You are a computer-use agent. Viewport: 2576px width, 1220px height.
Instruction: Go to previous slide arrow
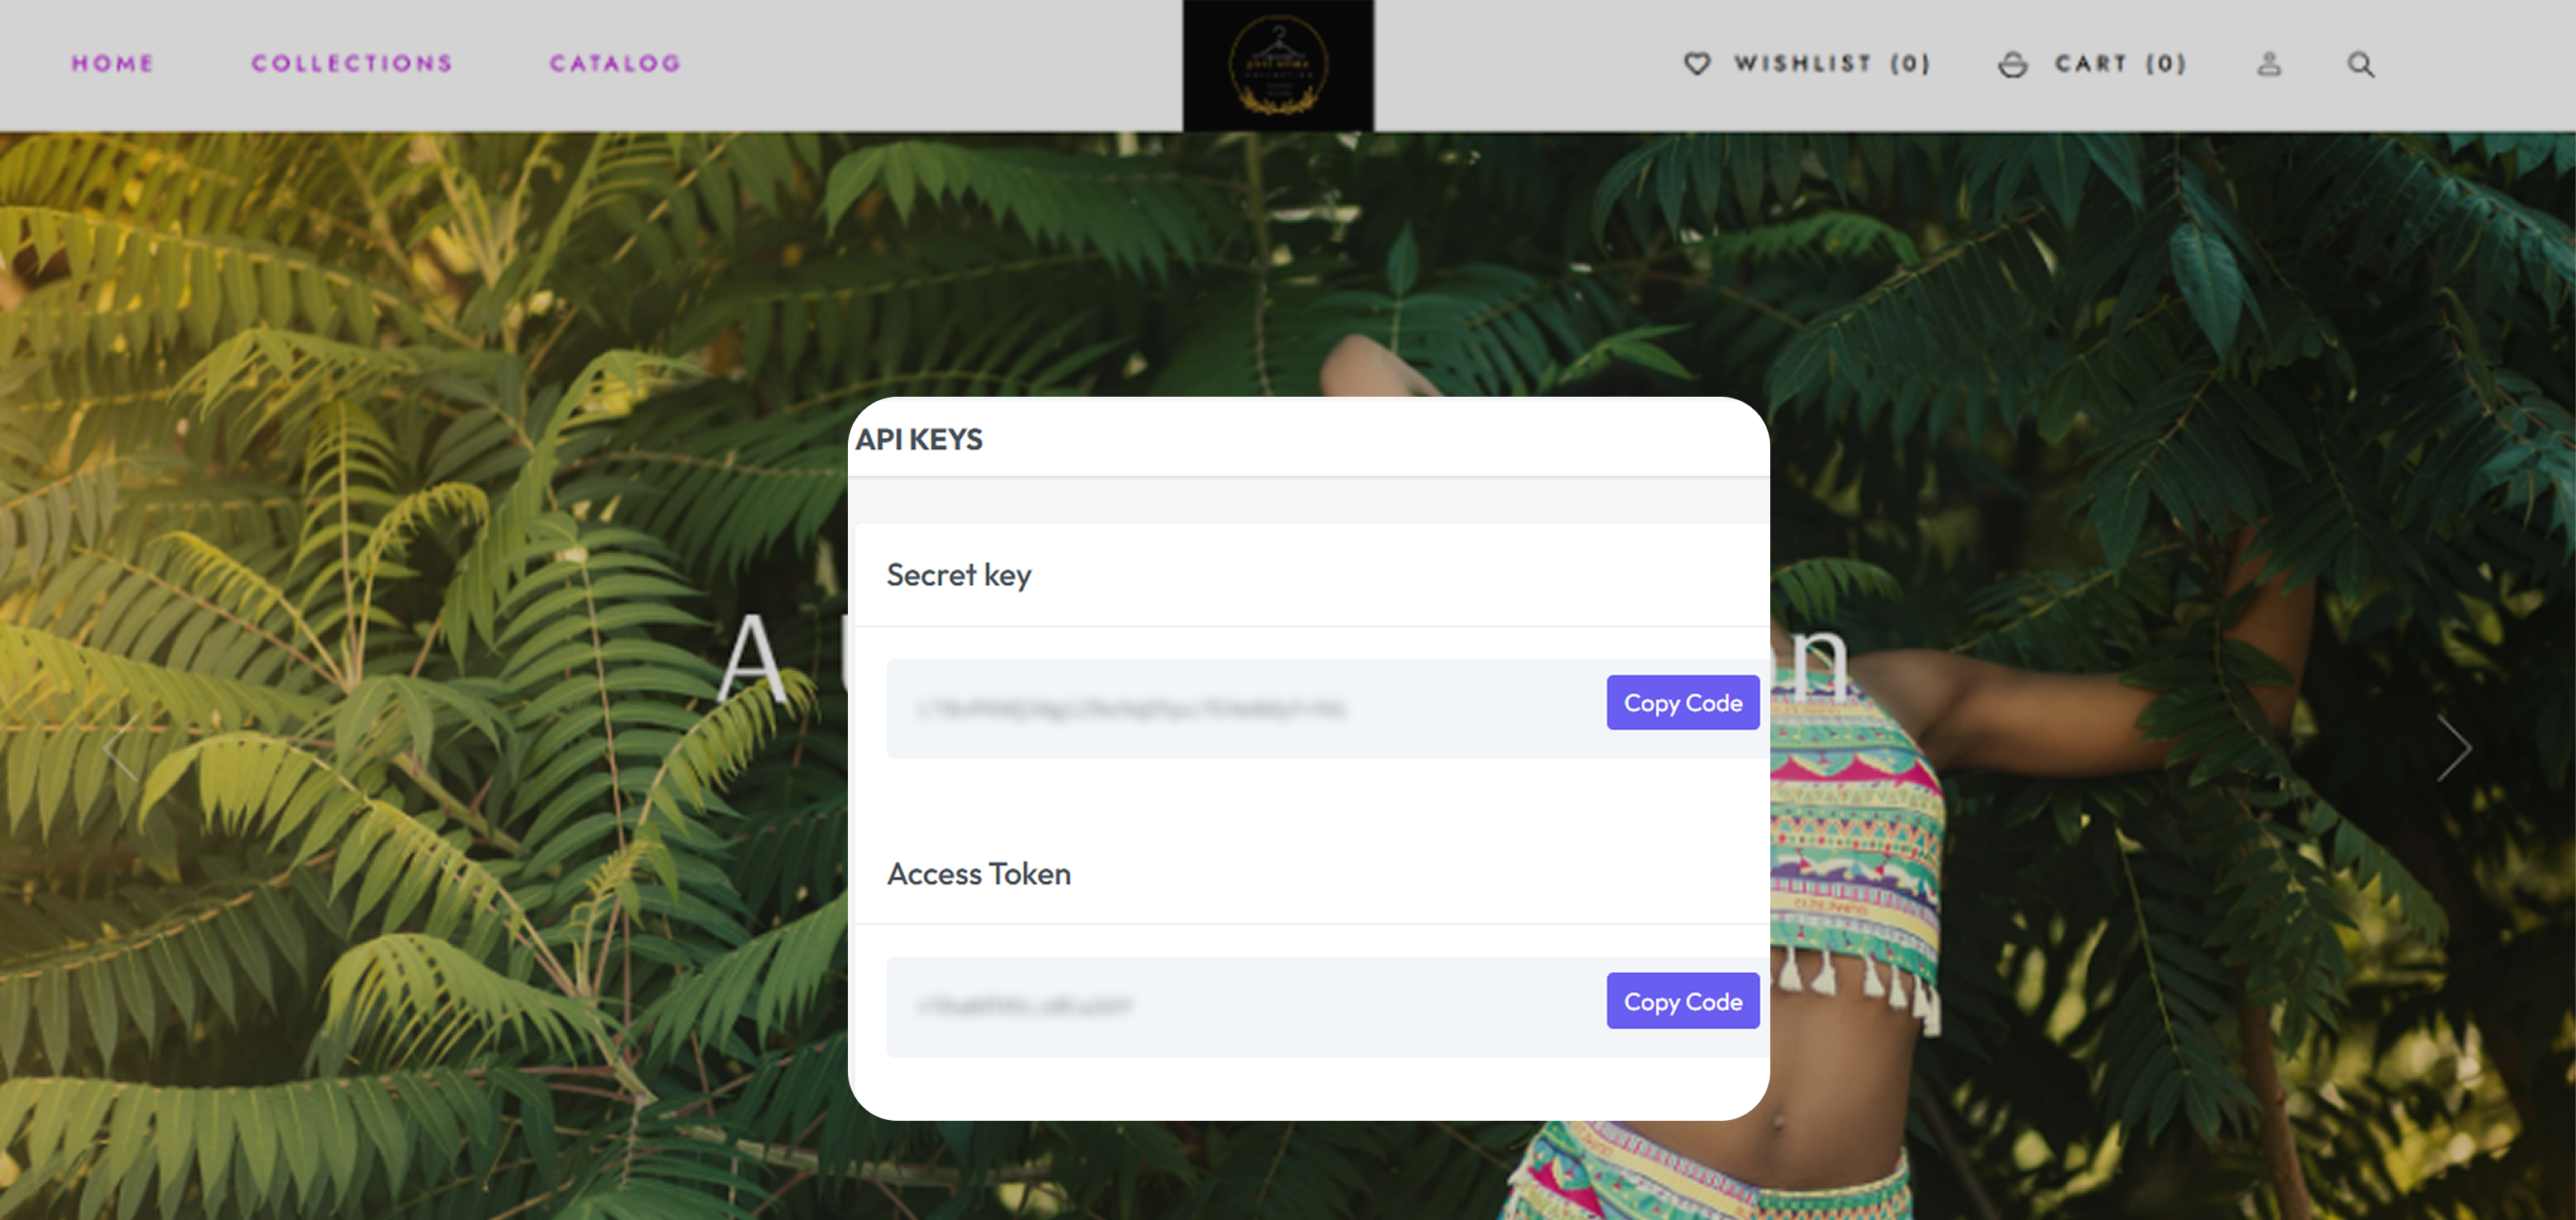[x=121, y=748]
